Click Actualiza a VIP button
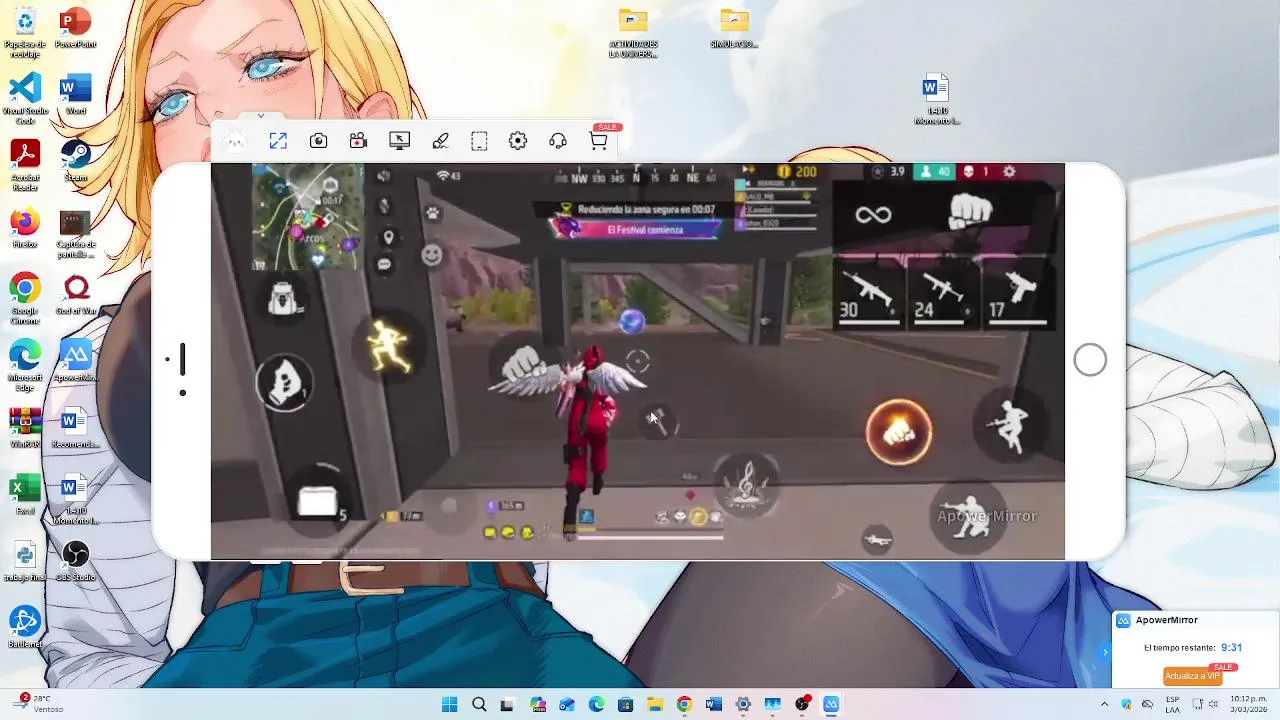1280x720 pixels. (1192, 676)
